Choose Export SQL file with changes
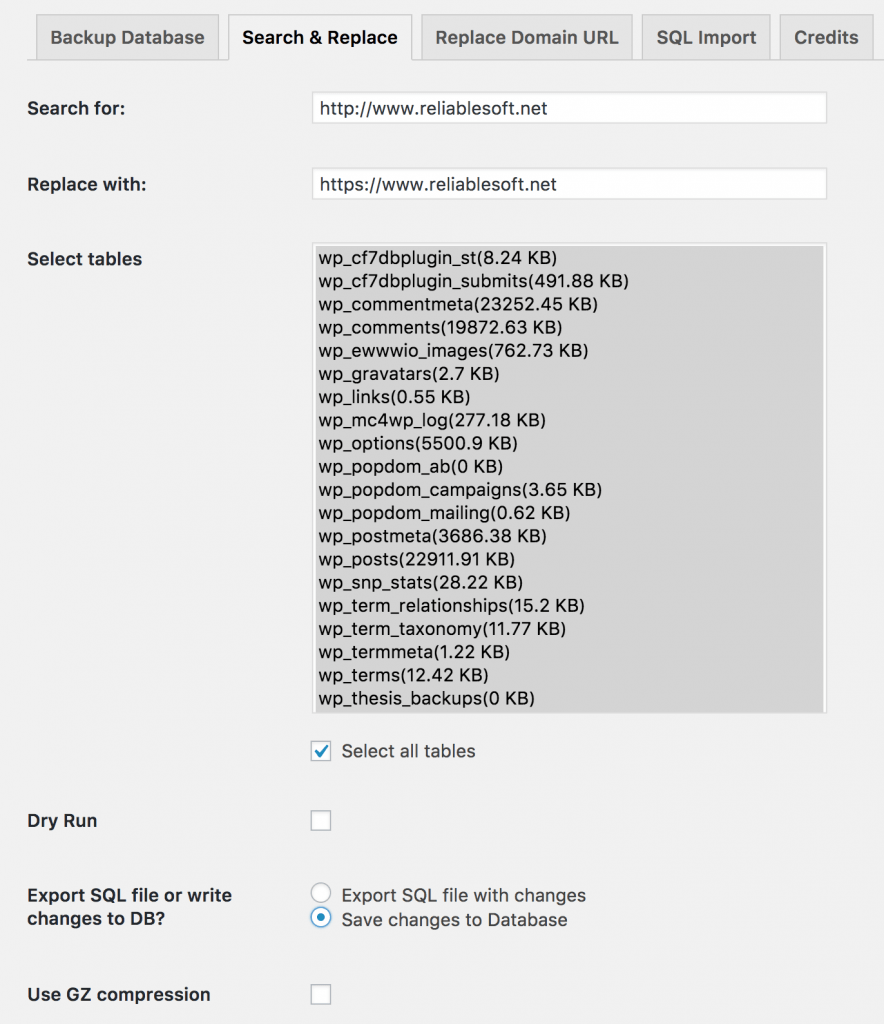 (x=321, y=893)
